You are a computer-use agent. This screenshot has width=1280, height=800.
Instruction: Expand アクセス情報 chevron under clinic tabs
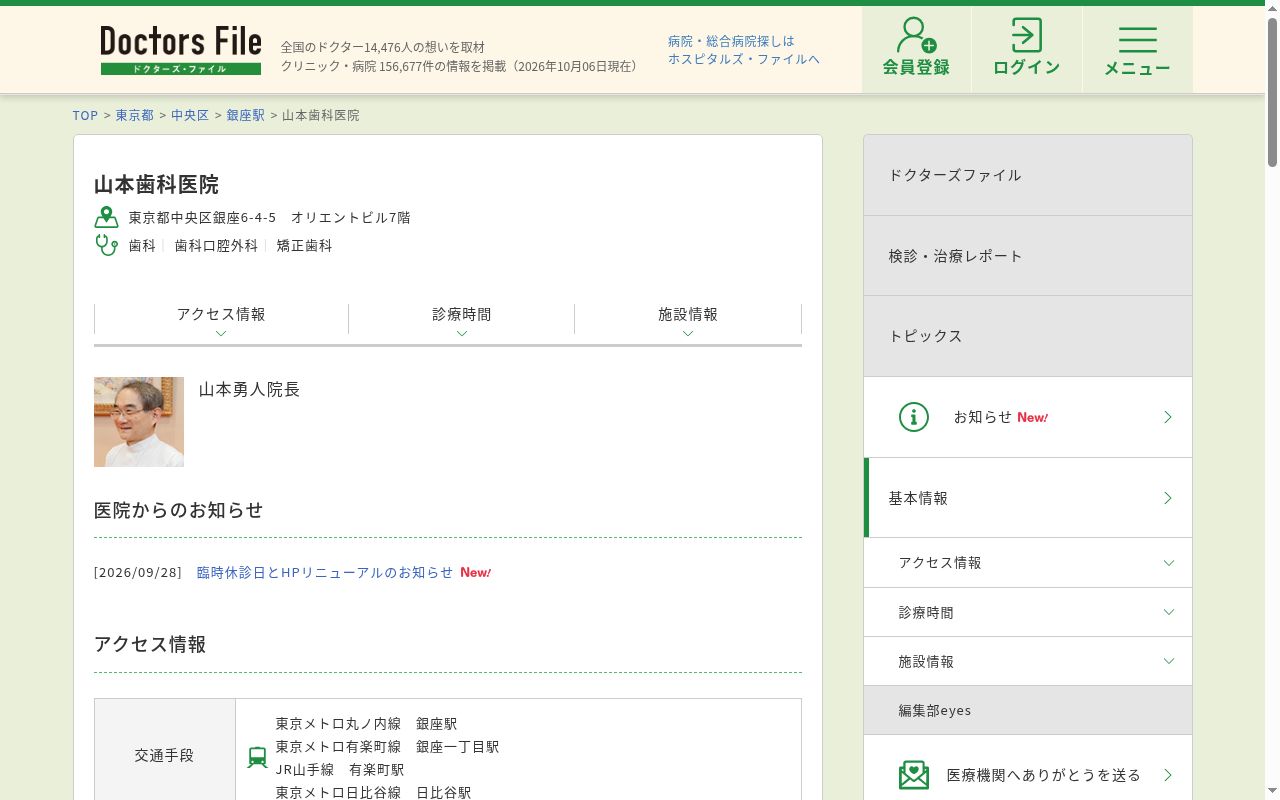point(221,333)
